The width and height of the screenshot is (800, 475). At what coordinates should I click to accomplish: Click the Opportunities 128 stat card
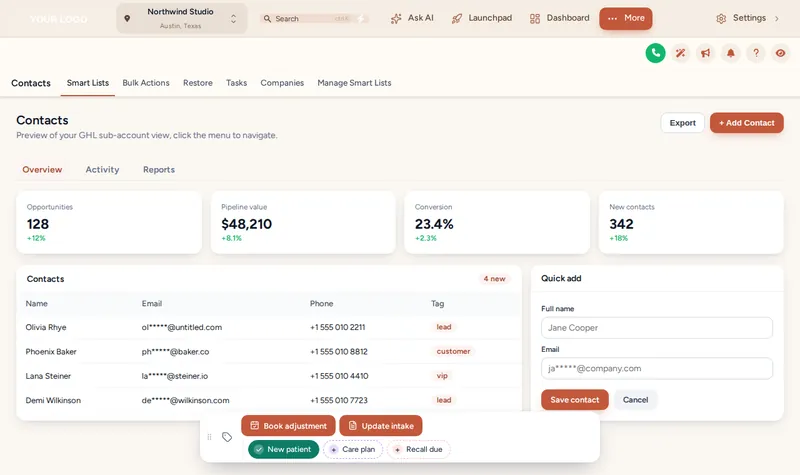point(109,222)
